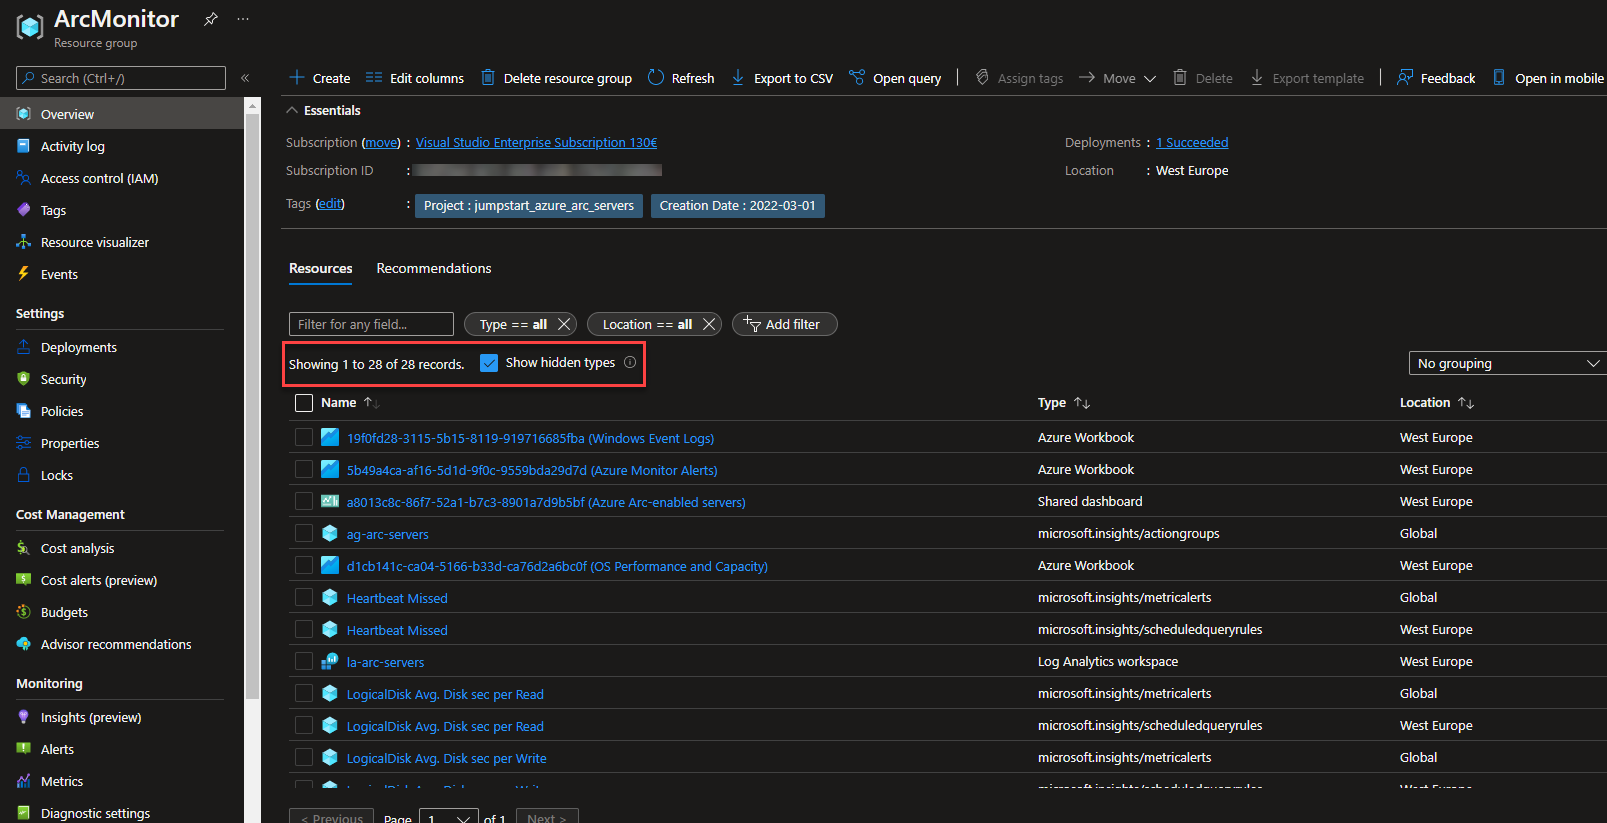The image size is (1607, 823).
Task: Click the Refresh icon in the toolbar
Action: pos(656,77)
